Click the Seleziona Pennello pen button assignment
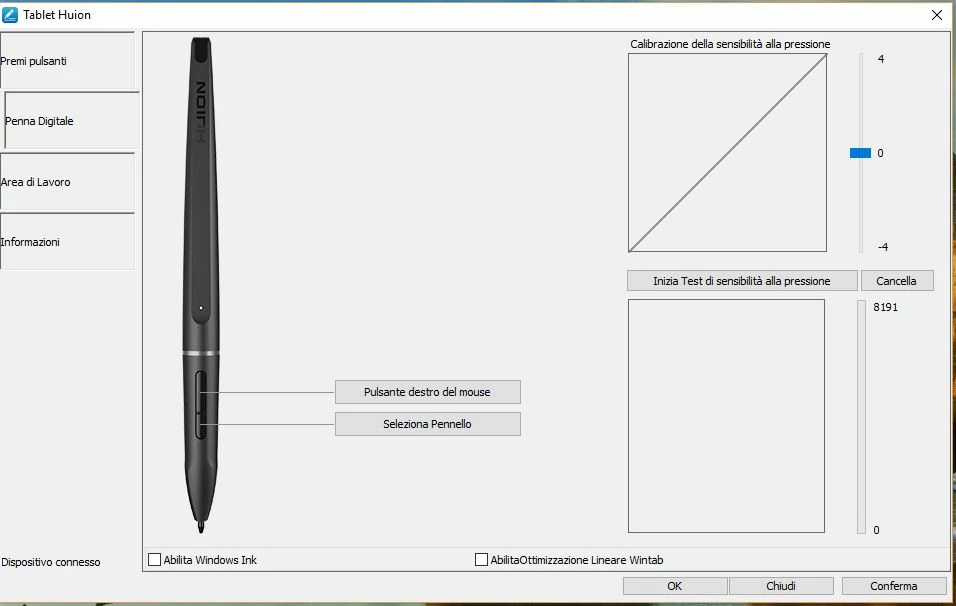 [x=427, y=424]
